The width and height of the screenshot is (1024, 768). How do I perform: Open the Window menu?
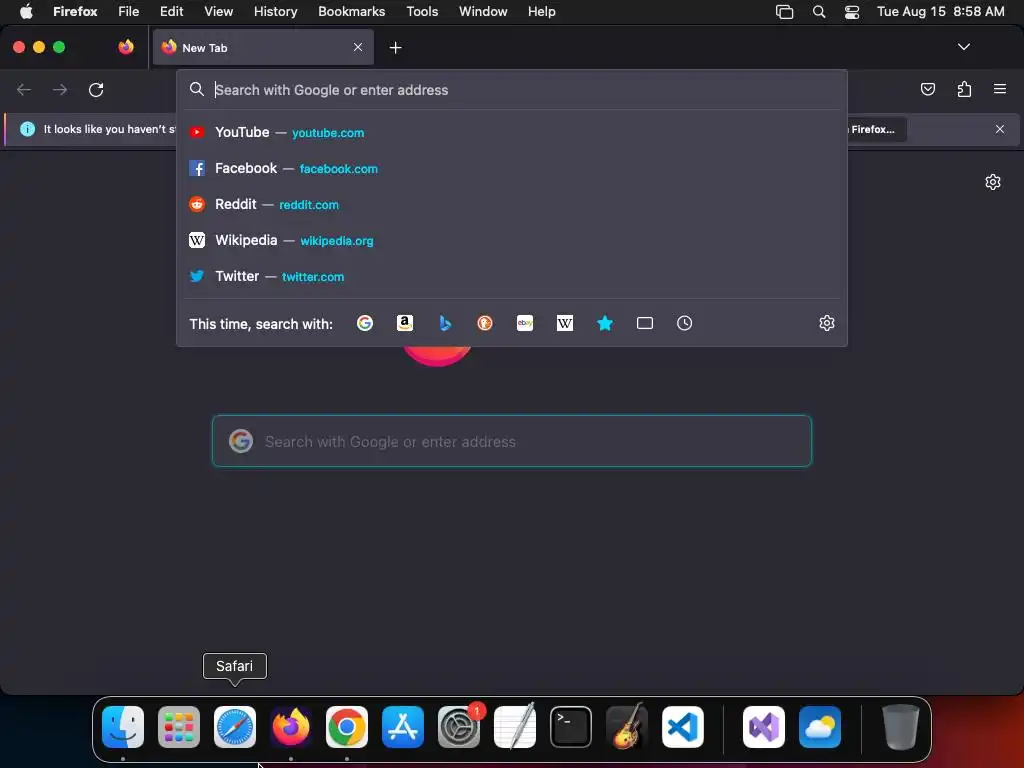click(x=483, y=11)
